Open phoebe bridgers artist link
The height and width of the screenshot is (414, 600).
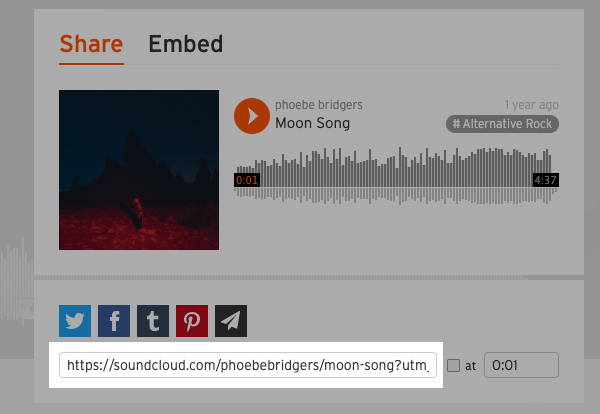(x=319, y=105)
